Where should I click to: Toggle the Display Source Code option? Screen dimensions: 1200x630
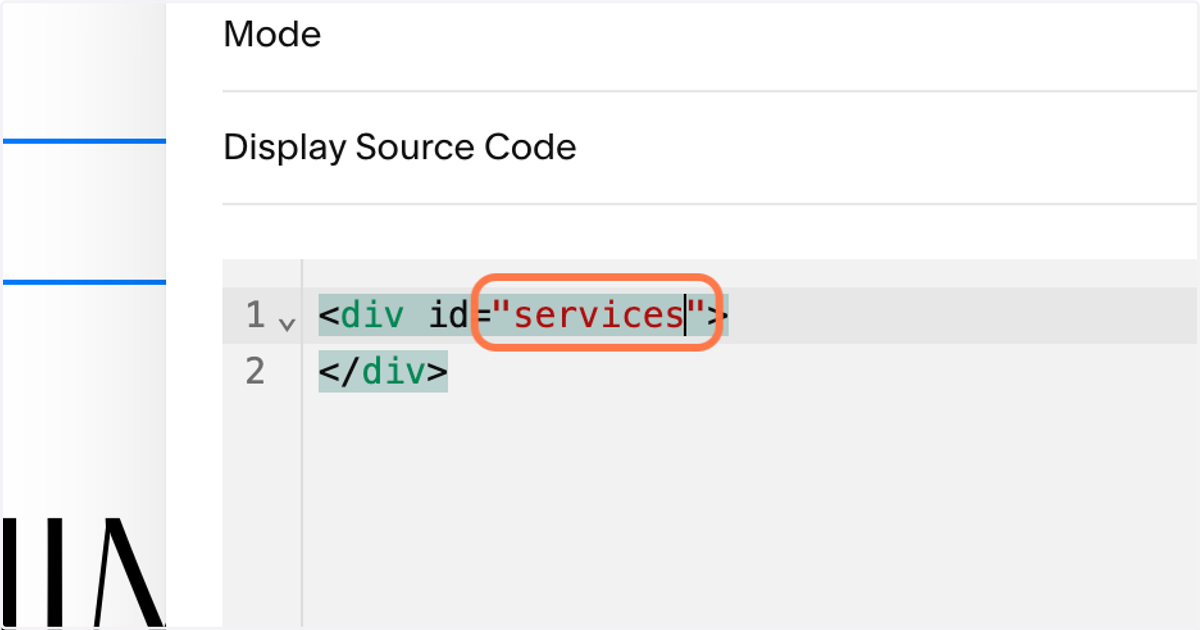tap(710, 148)
